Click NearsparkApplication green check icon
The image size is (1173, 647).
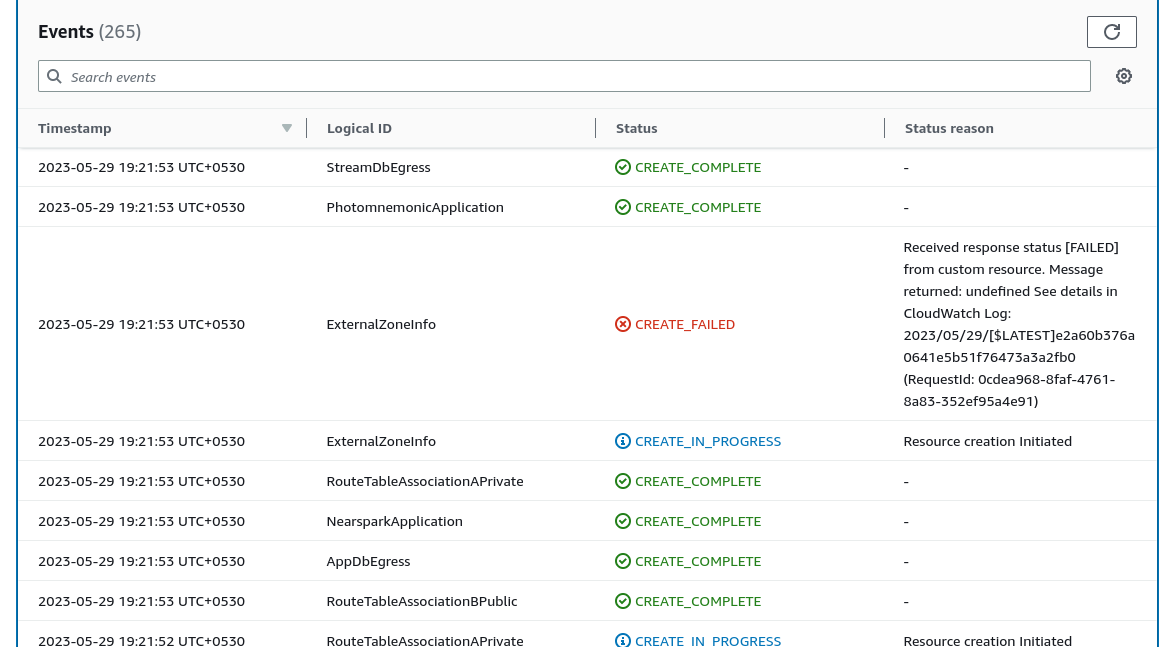[x=622, y=521]
